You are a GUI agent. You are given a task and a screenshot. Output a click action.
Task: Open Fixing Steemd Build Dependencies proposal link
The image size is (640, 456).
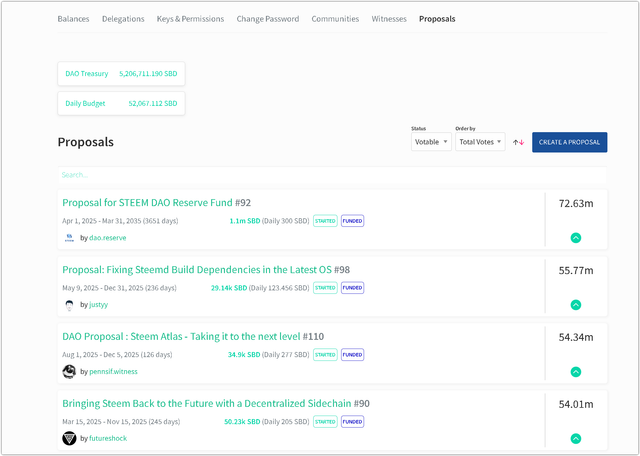click(197, 269)
